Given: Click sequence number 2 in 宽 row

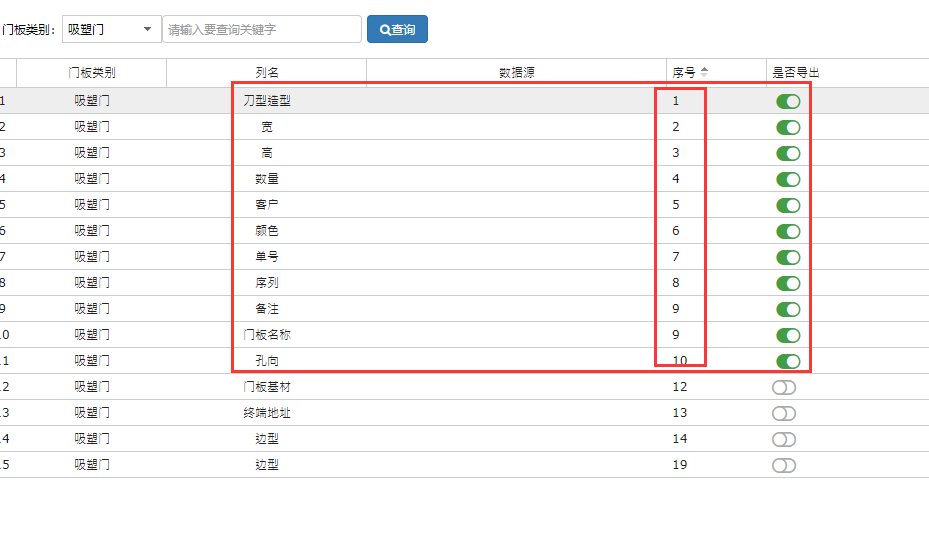Looking at the screenshot, I should point(675,127).
